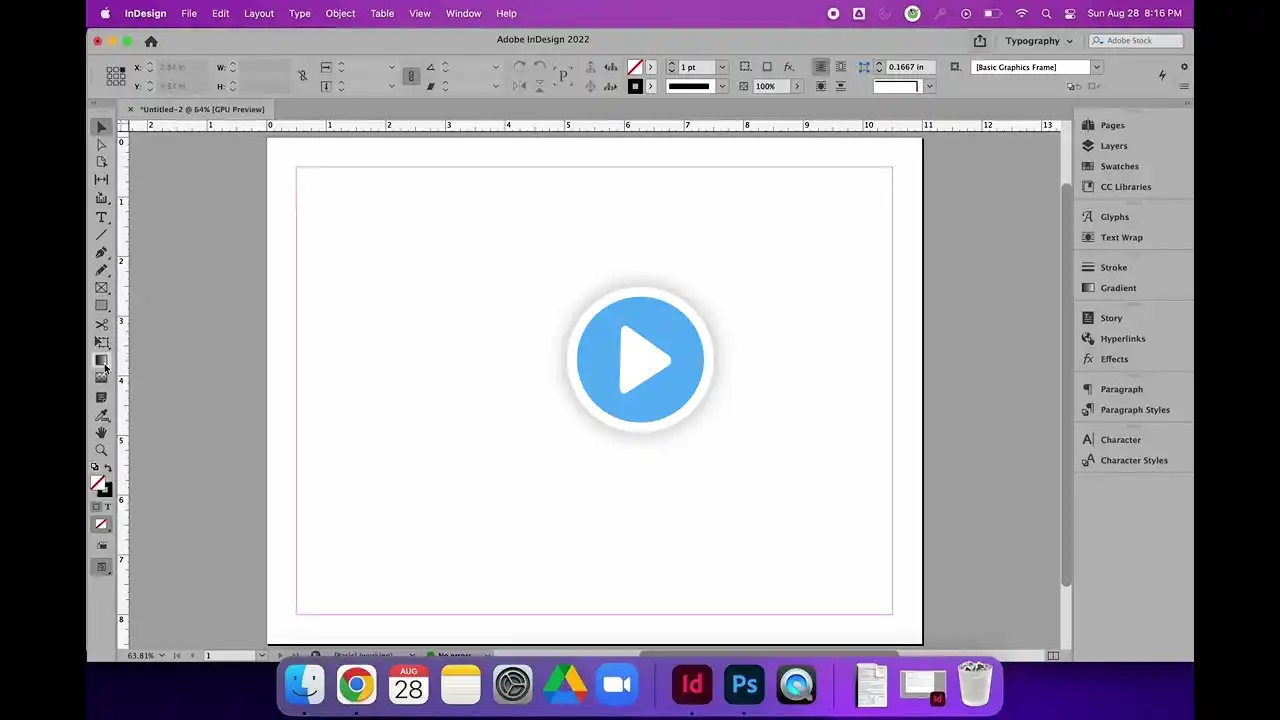Image resolution: width=1280 pixels, height=720 pixels.
Task: Select the Scissors tool
Action: (x=101, y=325)
